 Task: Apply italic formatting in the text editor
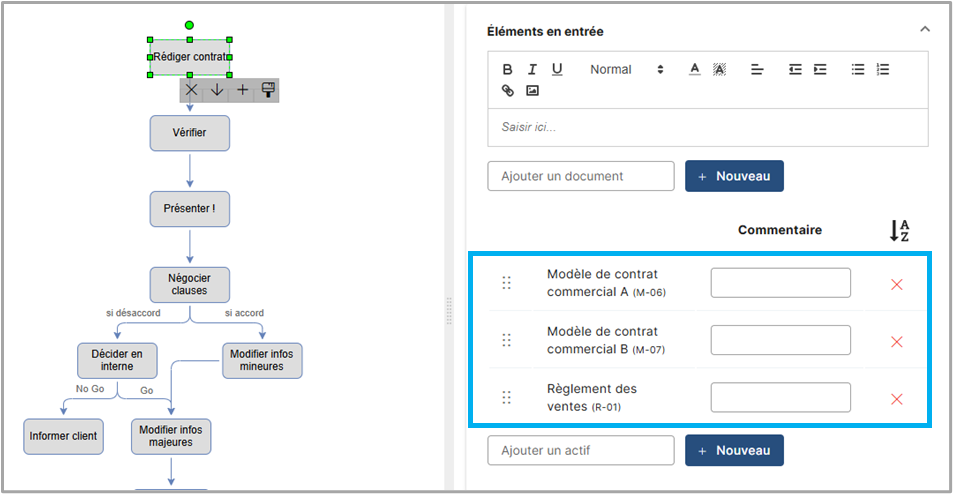pos(532,69)
